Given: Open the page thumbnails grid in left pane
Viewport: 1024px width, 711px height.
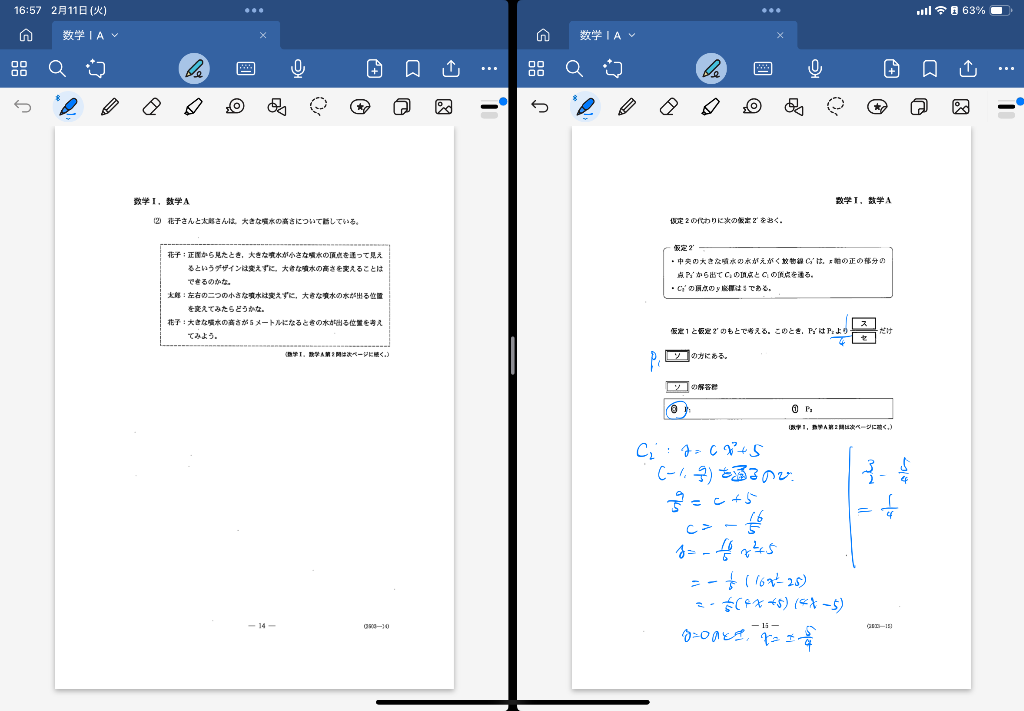Looking at the screenshot, I should 19,69.
